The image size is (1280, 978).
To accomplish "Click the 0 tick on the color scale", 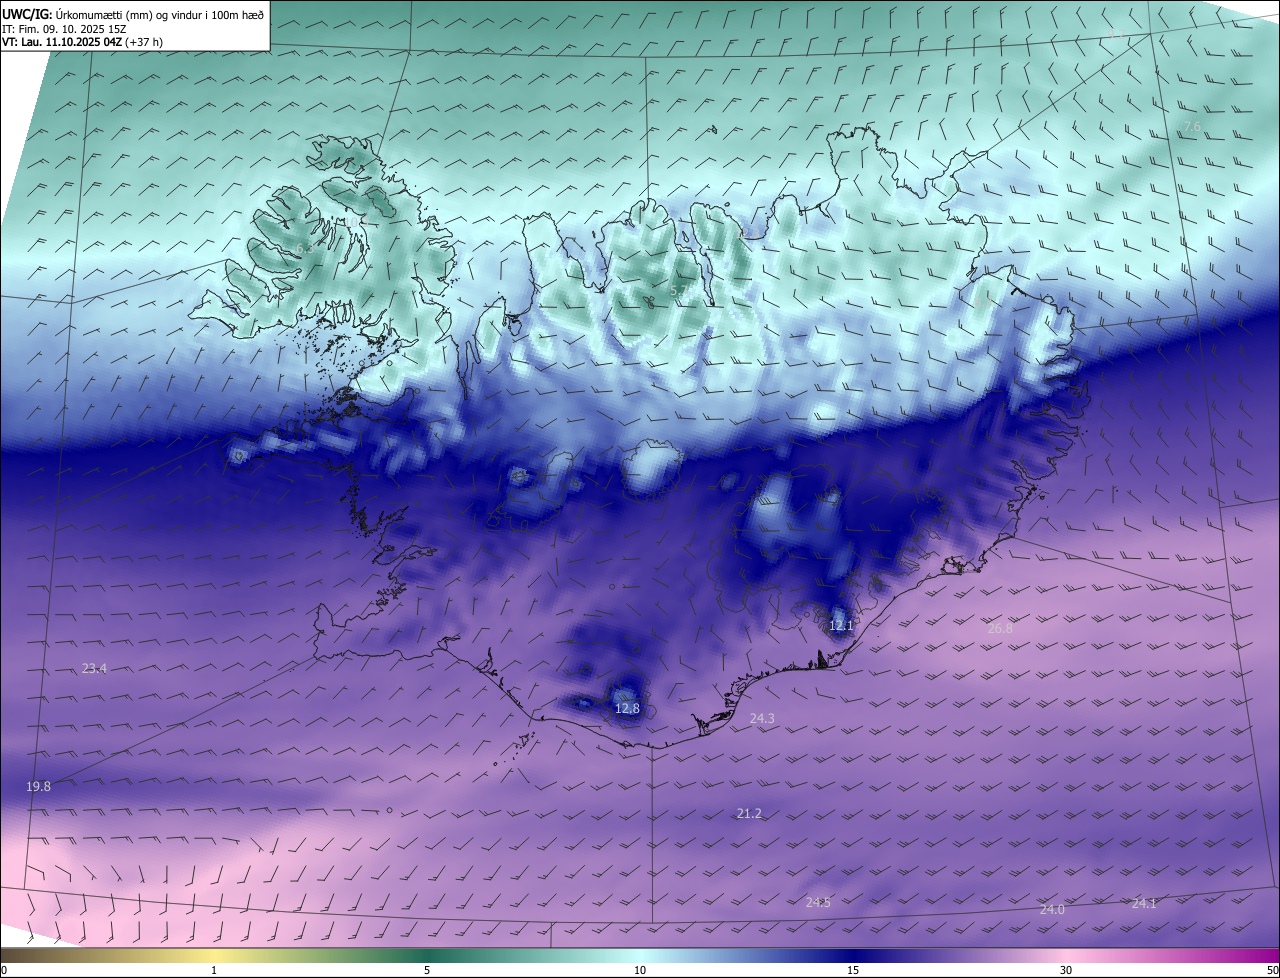I will tap(4, 970).
